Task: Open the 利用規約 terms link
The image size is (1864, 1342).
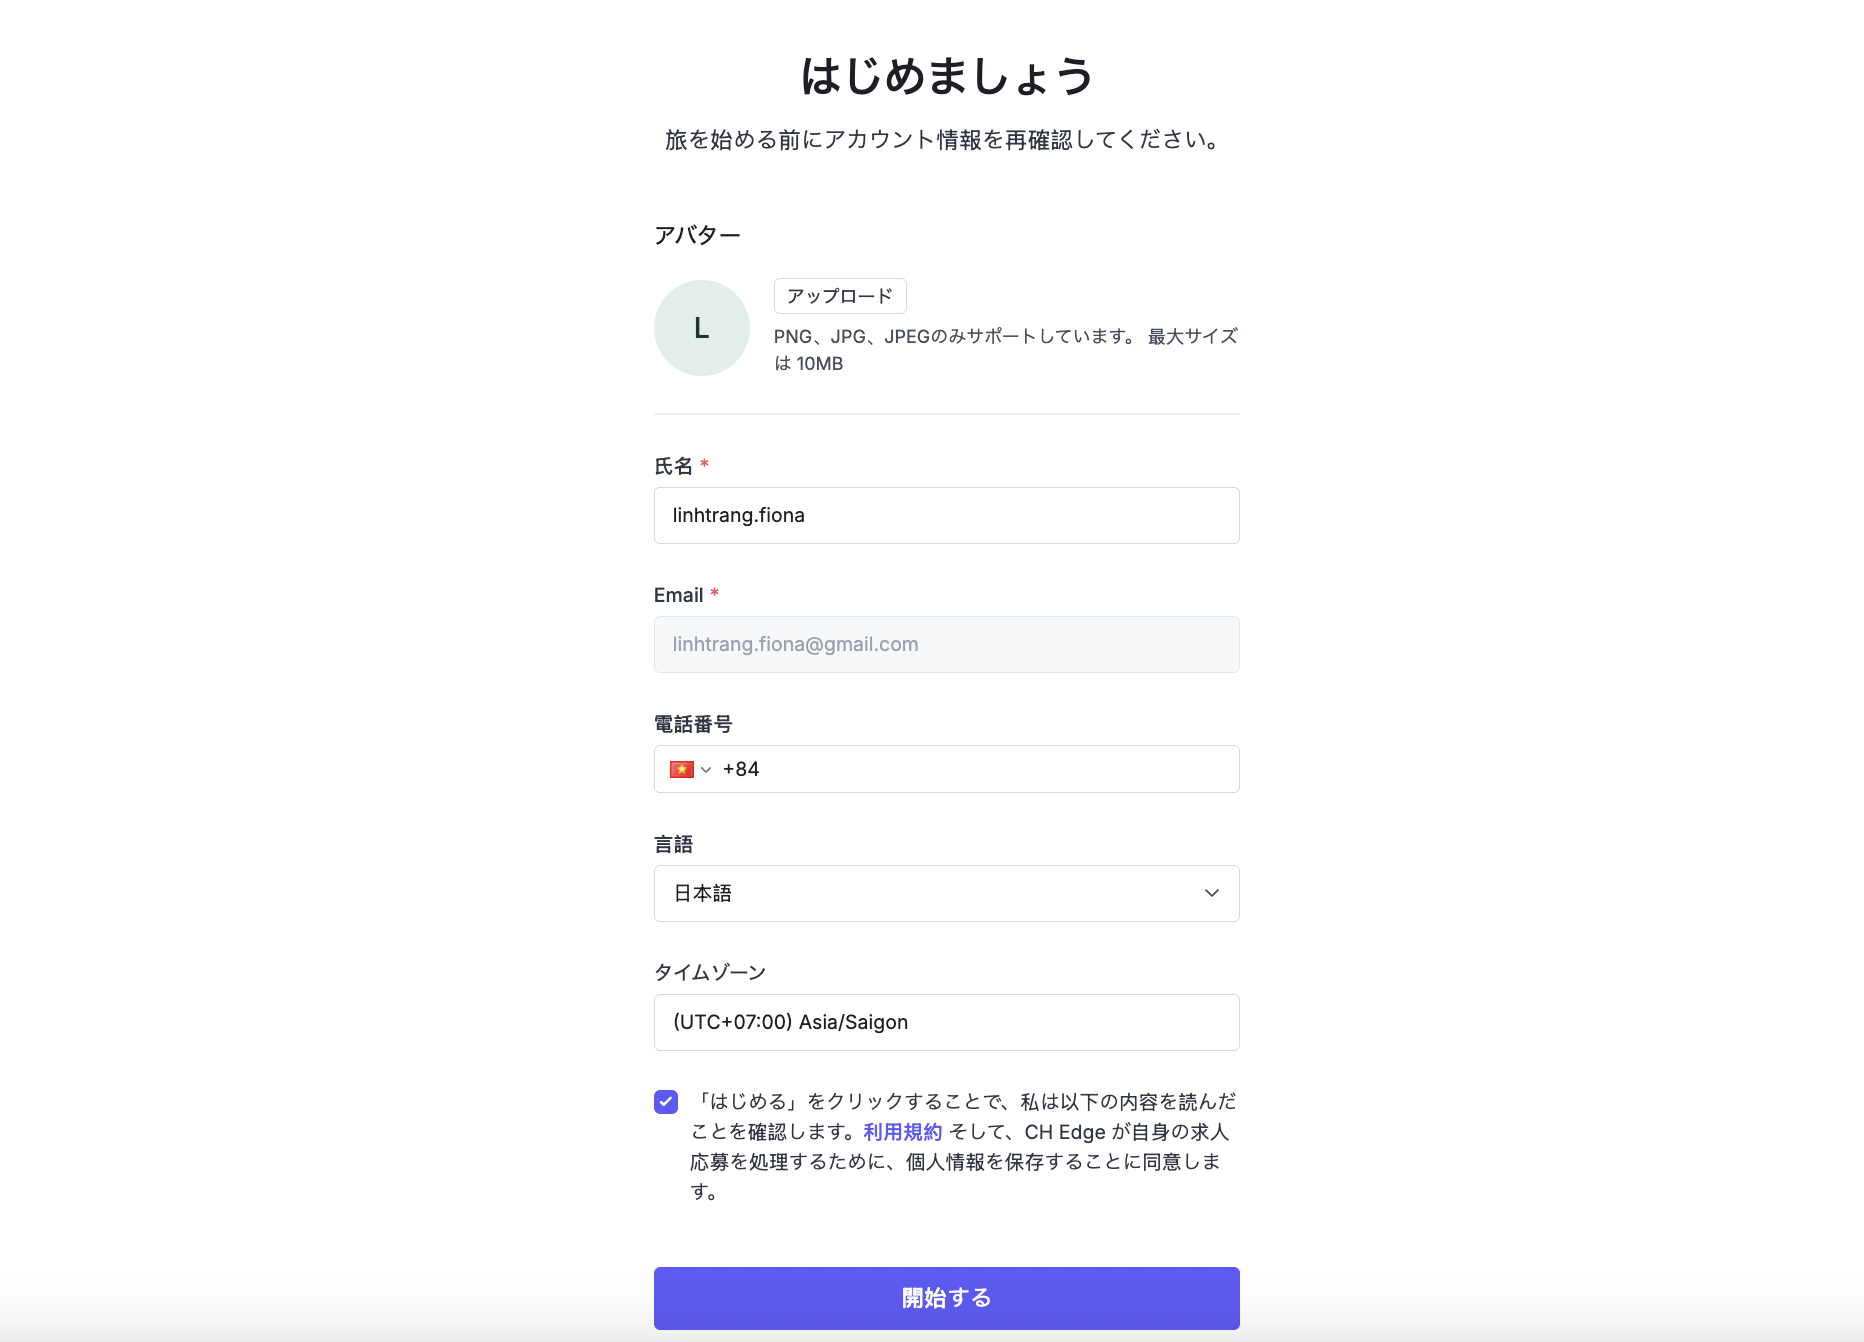Action: click(903, 1132)
